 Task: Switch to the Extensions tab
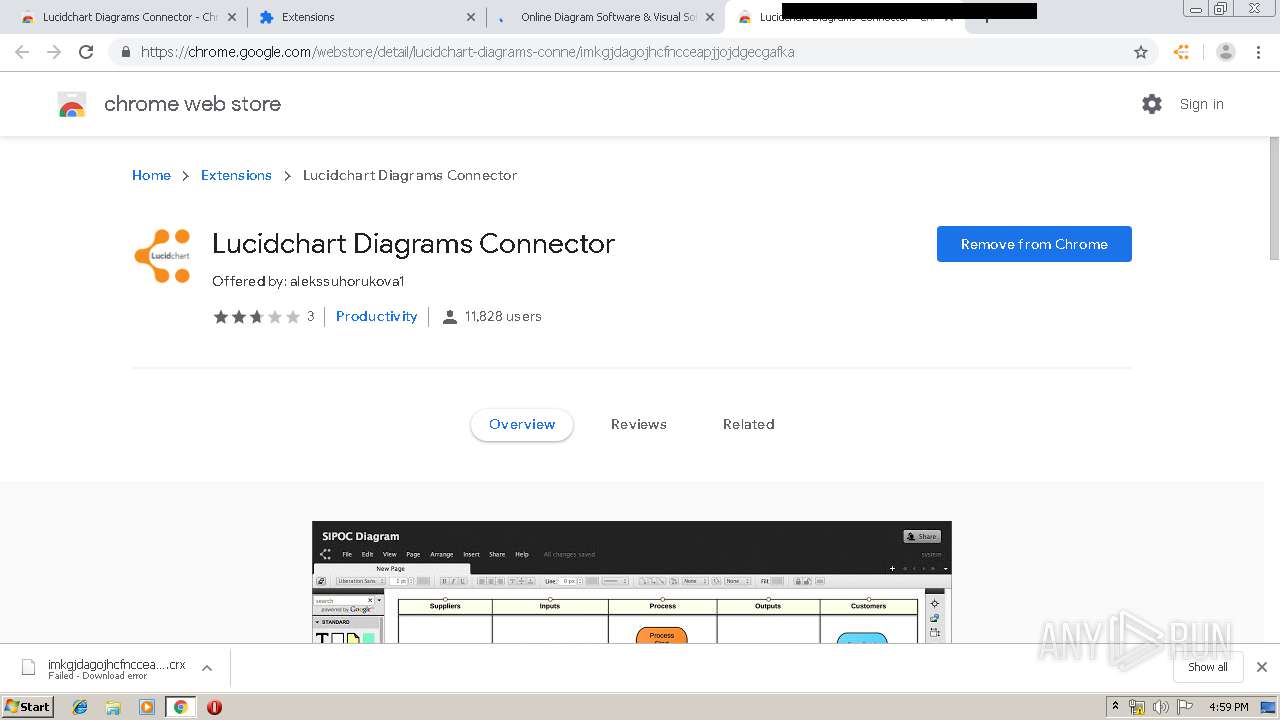click(365, 17)
